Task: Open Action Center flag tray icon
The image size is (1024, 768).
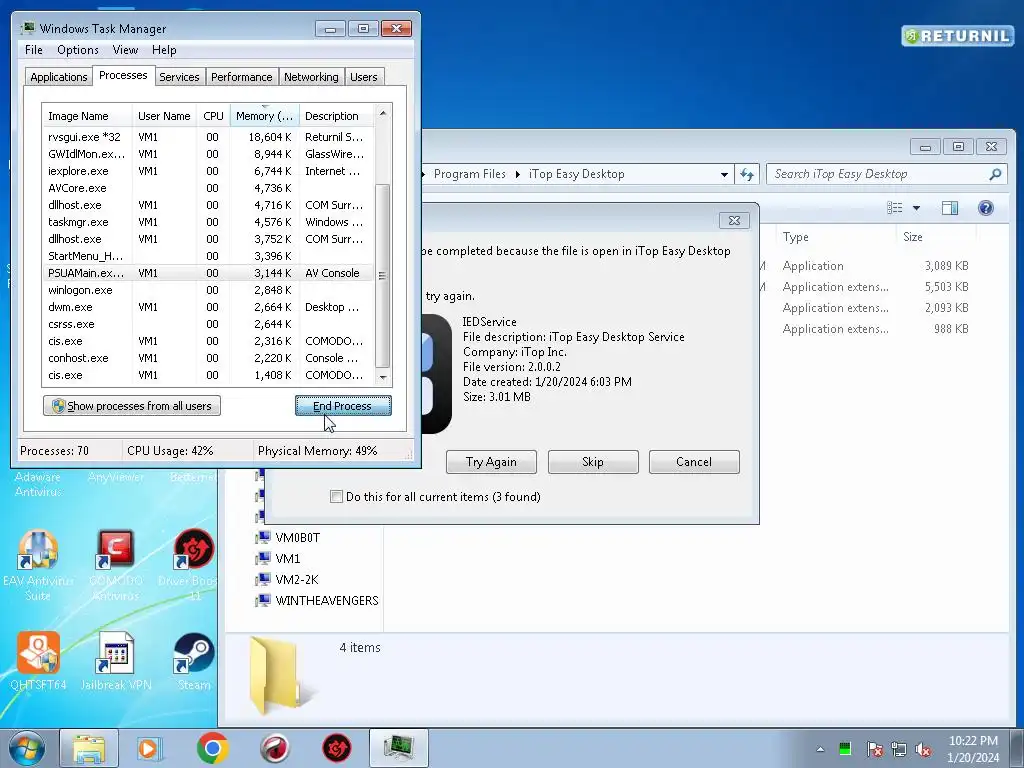Action: click(875, 749)
